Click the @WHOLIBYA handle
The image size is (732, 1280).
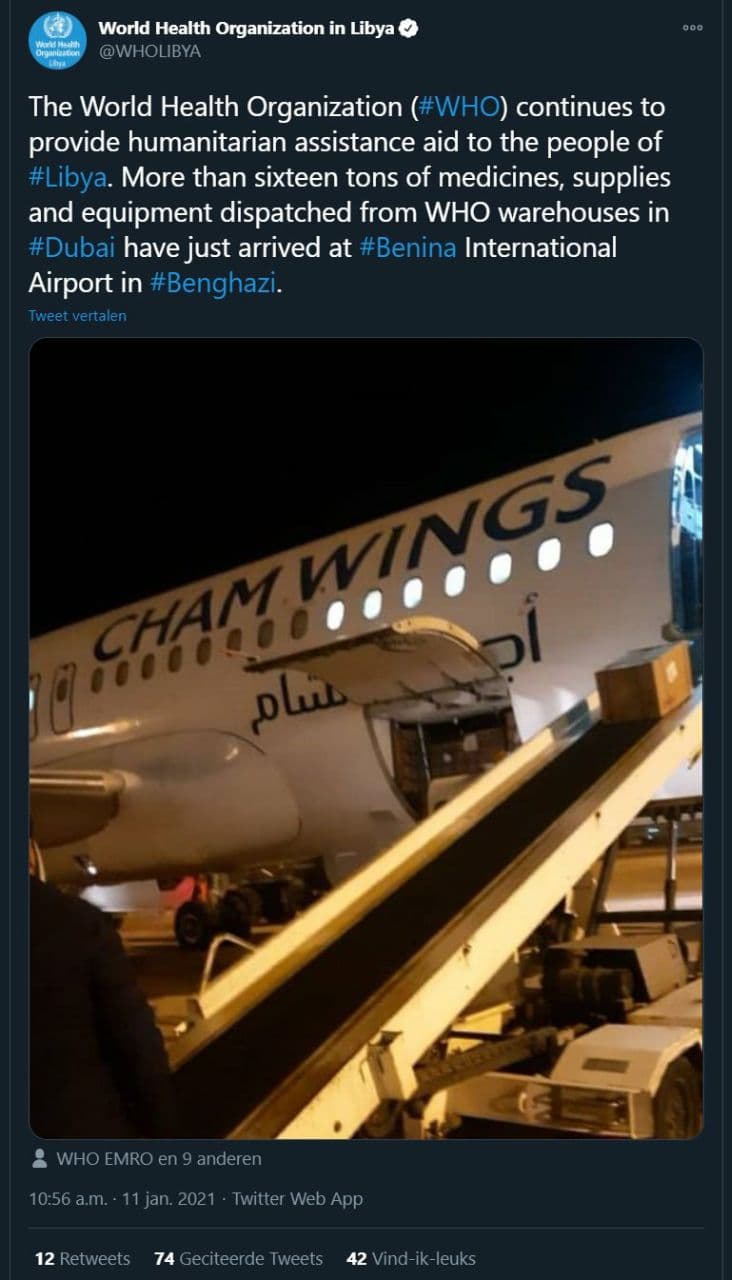[149, 51]
